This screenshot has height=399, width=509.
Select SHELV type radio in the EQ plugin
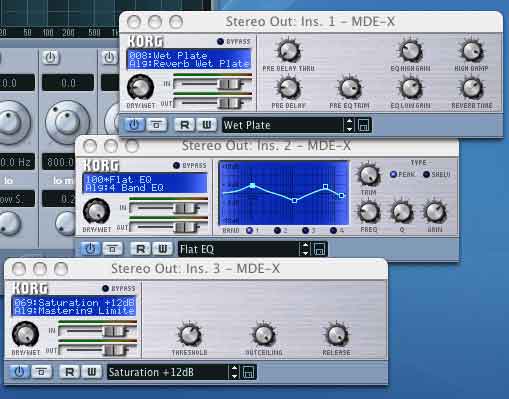point(426,174)
